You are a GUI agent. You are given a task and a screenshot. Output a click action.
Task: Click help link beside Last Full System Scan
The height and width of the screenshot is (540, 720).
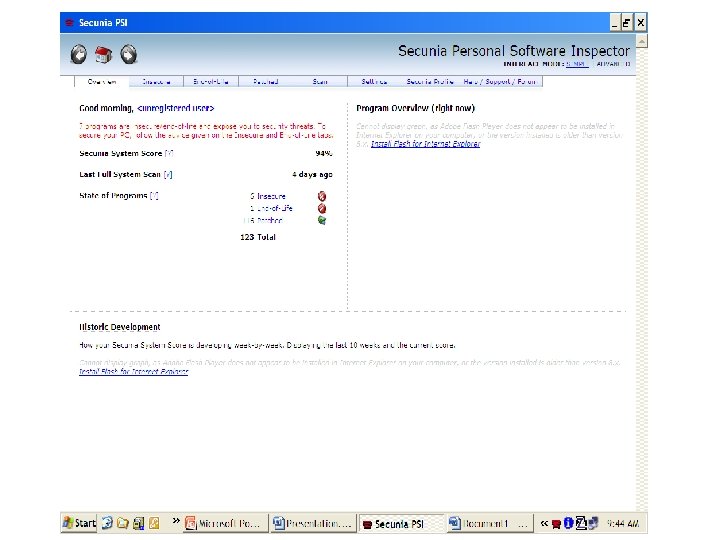click(168, 174)
